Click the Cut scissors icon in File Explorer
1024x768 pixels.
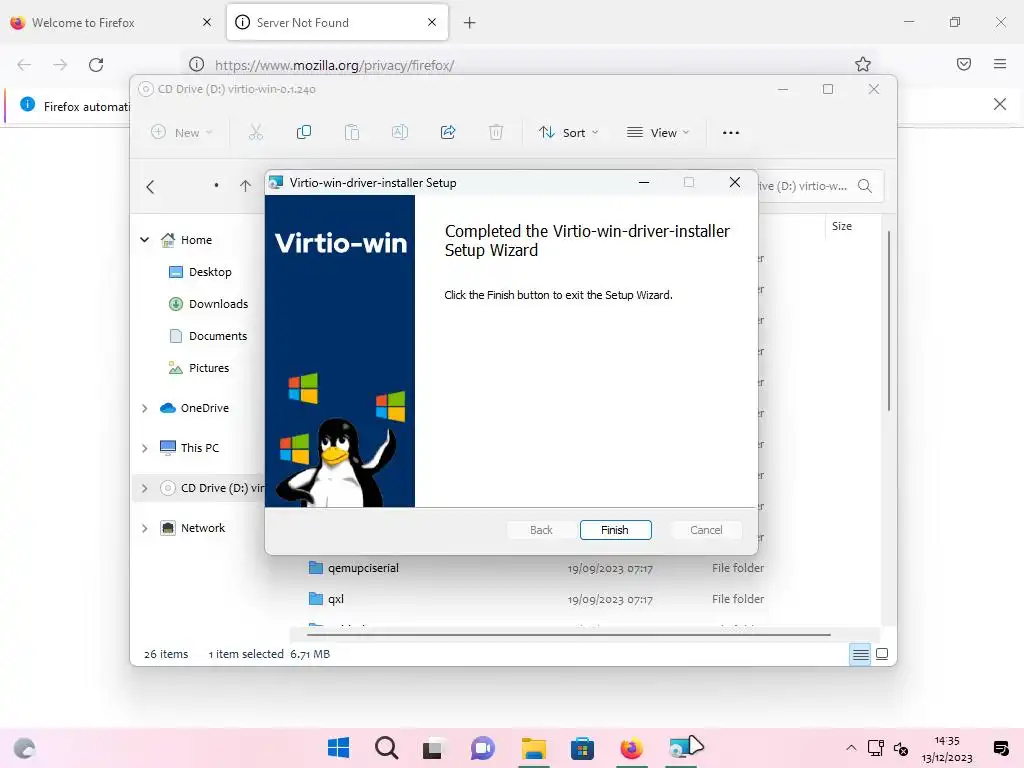pyautogui.click(x=255, y=133)
